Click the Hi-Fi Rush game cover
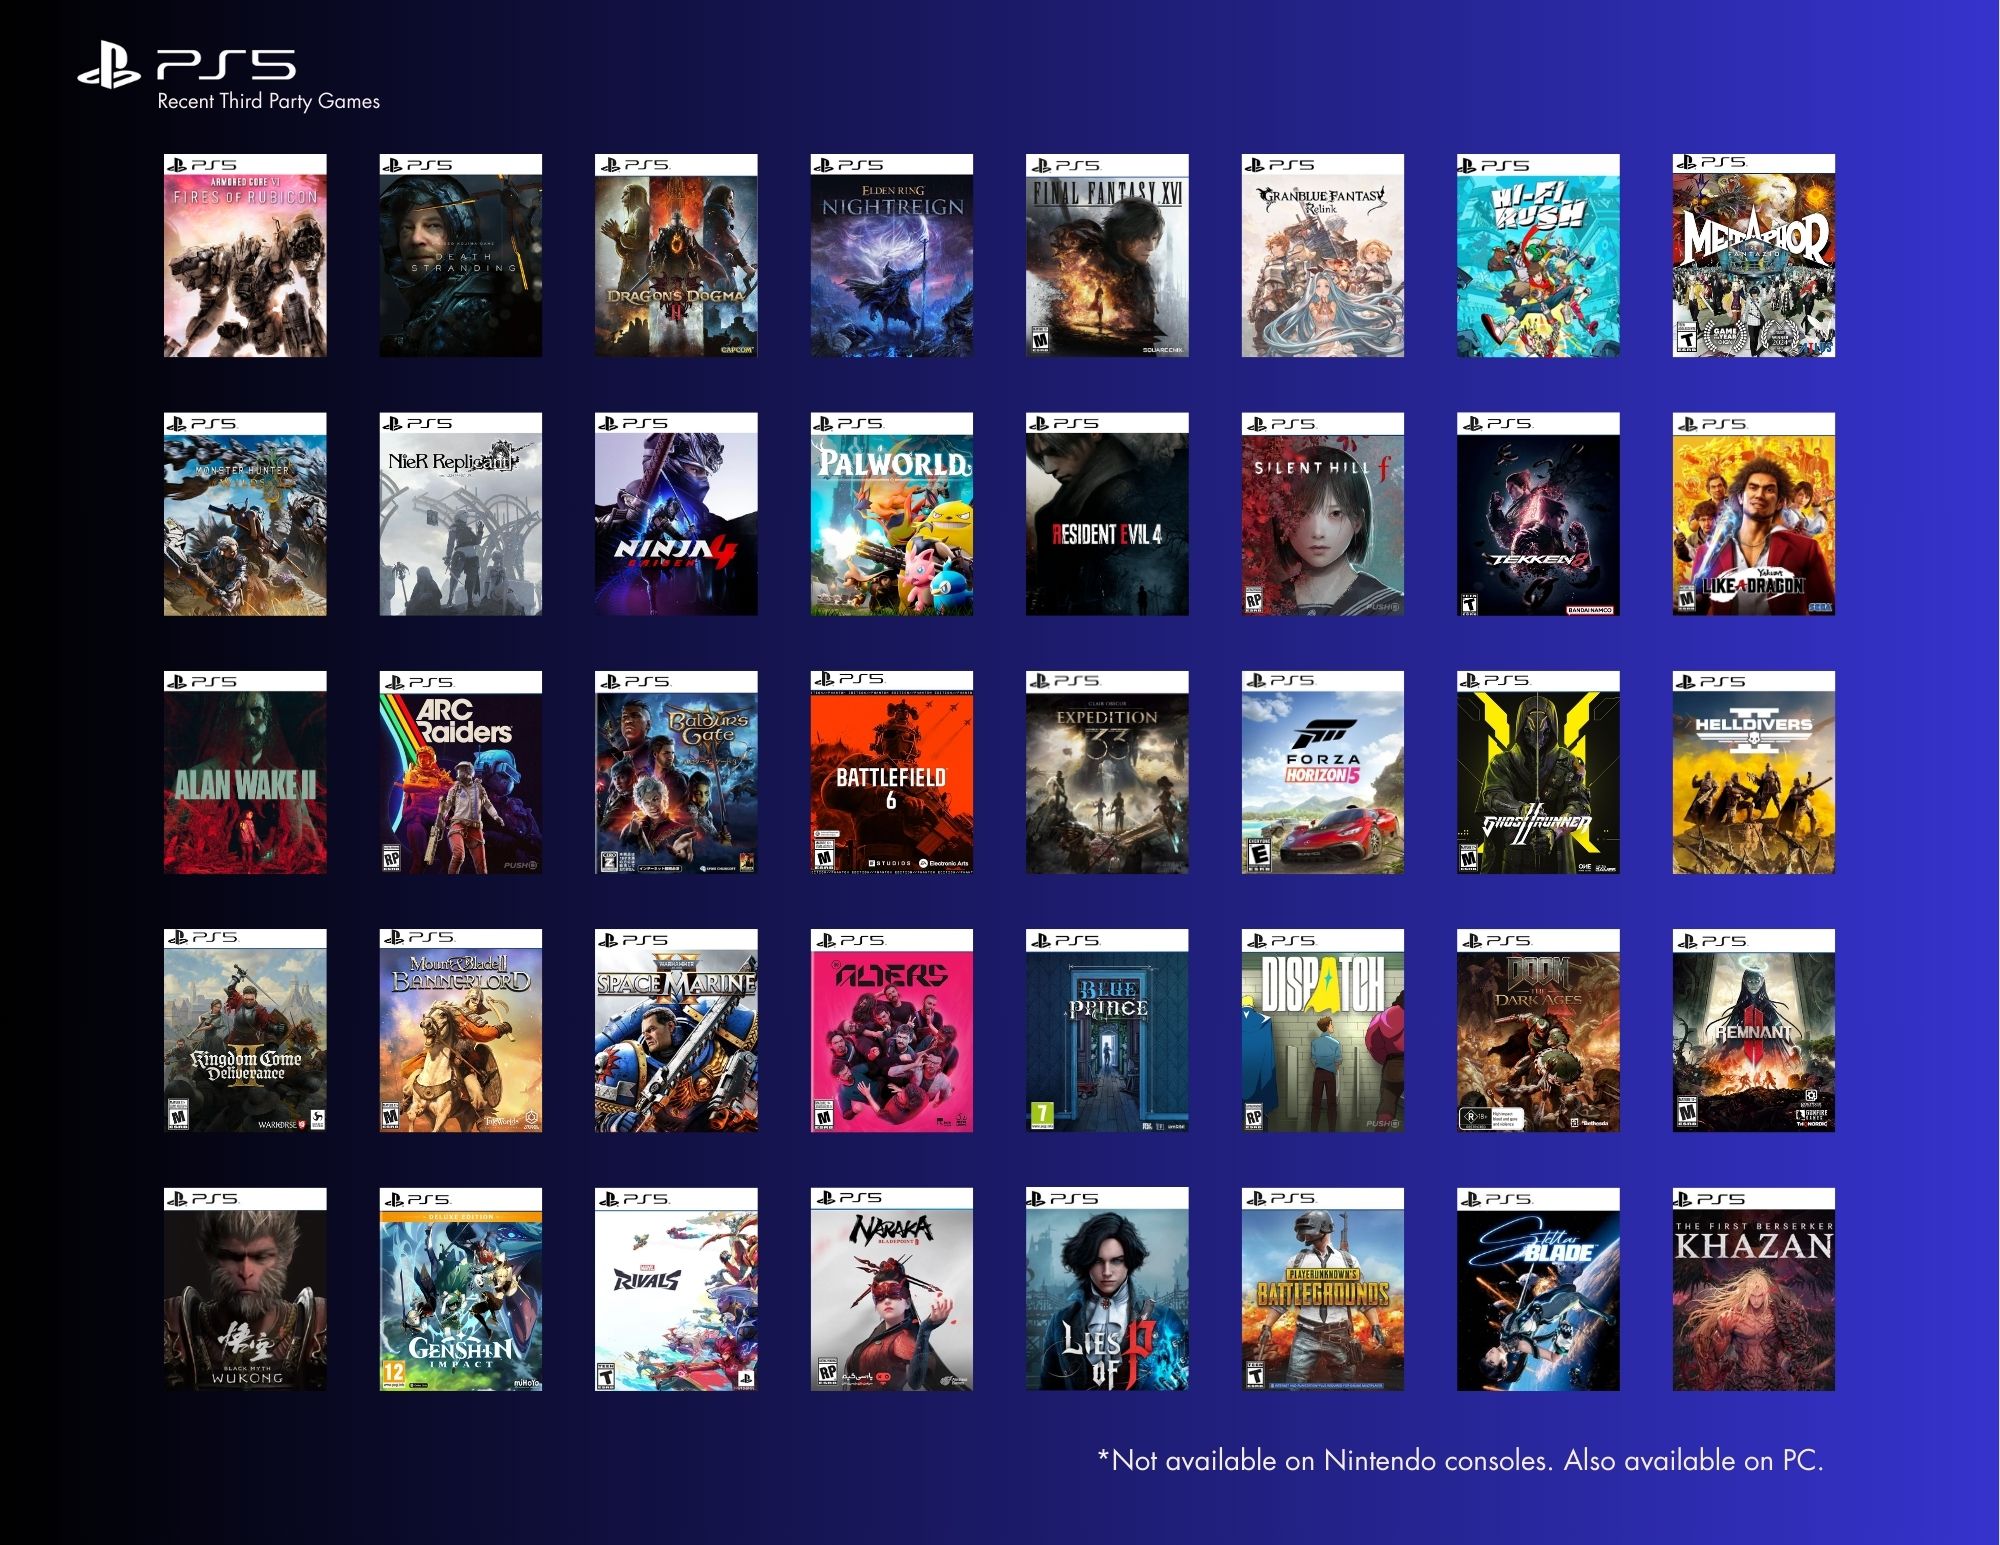The image size is (2000, 1545). click(1538, 256)
